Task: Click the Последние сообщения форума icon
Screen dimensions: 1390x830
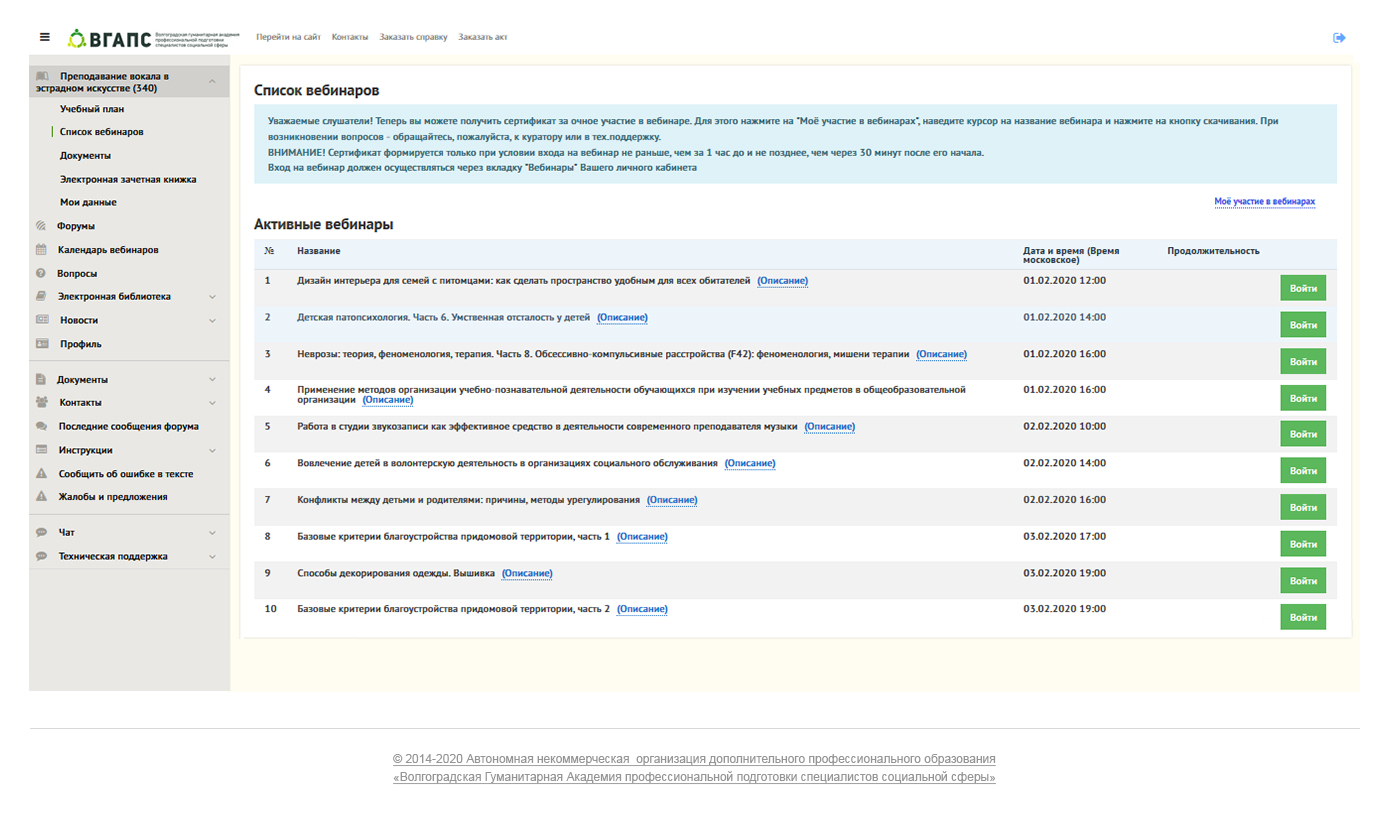Action: tap(42, 426)
